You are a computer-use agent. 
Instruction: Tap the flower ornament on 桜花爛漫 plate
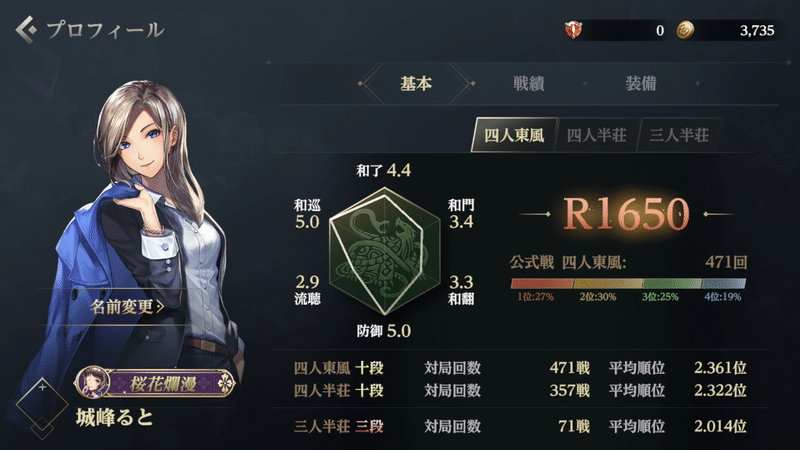[x=224, y=383]
